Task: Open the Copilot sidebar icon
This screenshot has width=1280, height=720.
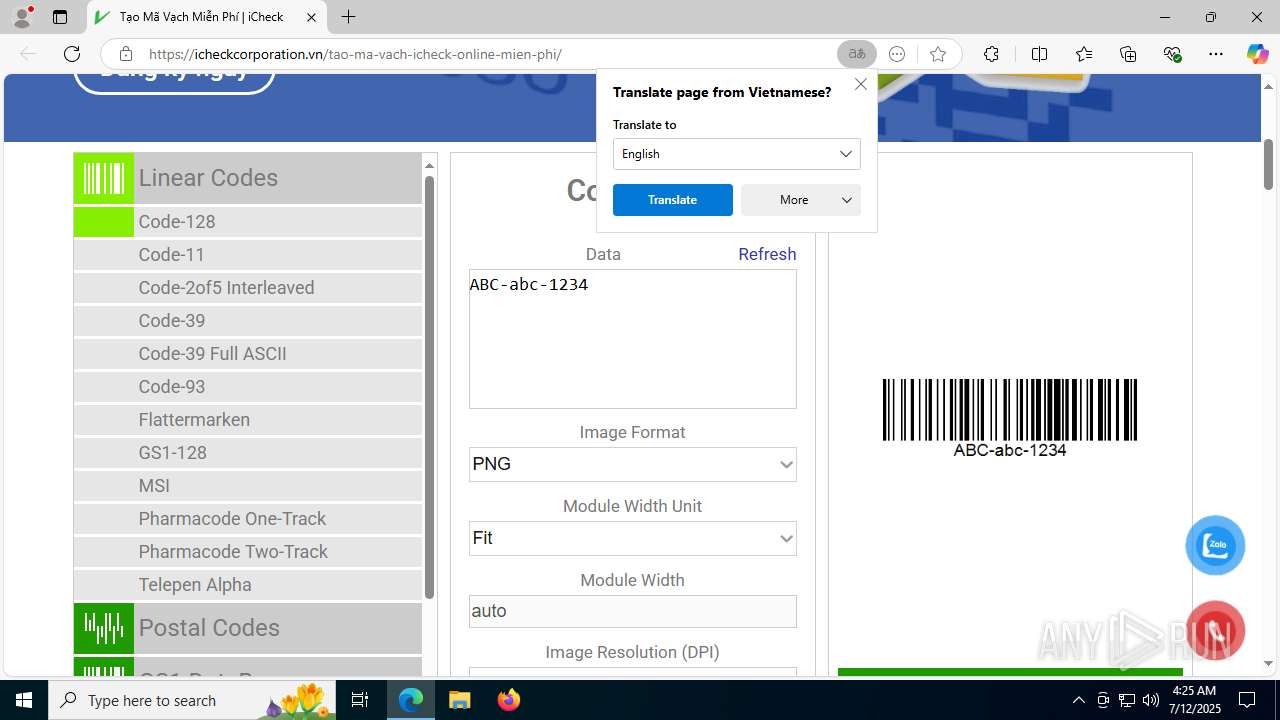Action: [1257, 54]
